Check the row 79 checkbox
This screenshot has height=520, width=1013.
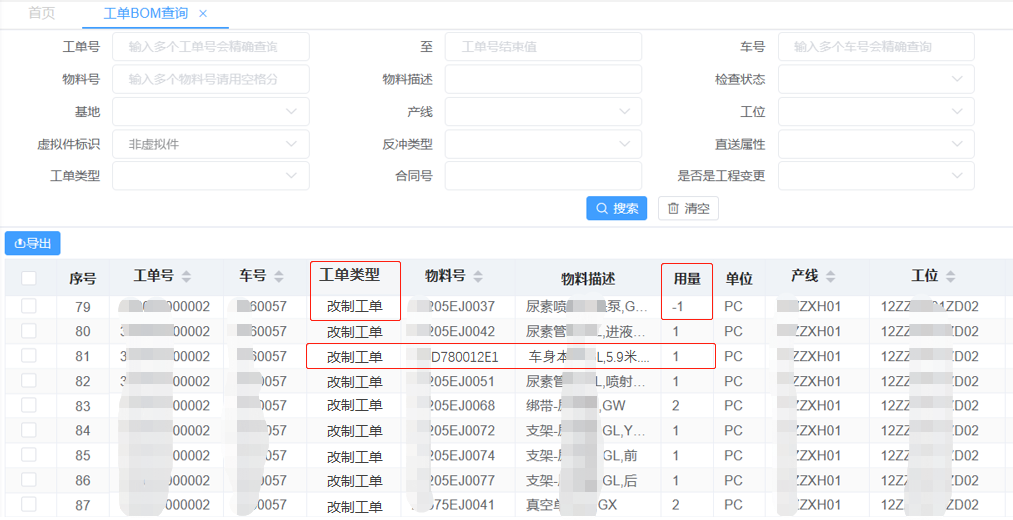(29, 306)
